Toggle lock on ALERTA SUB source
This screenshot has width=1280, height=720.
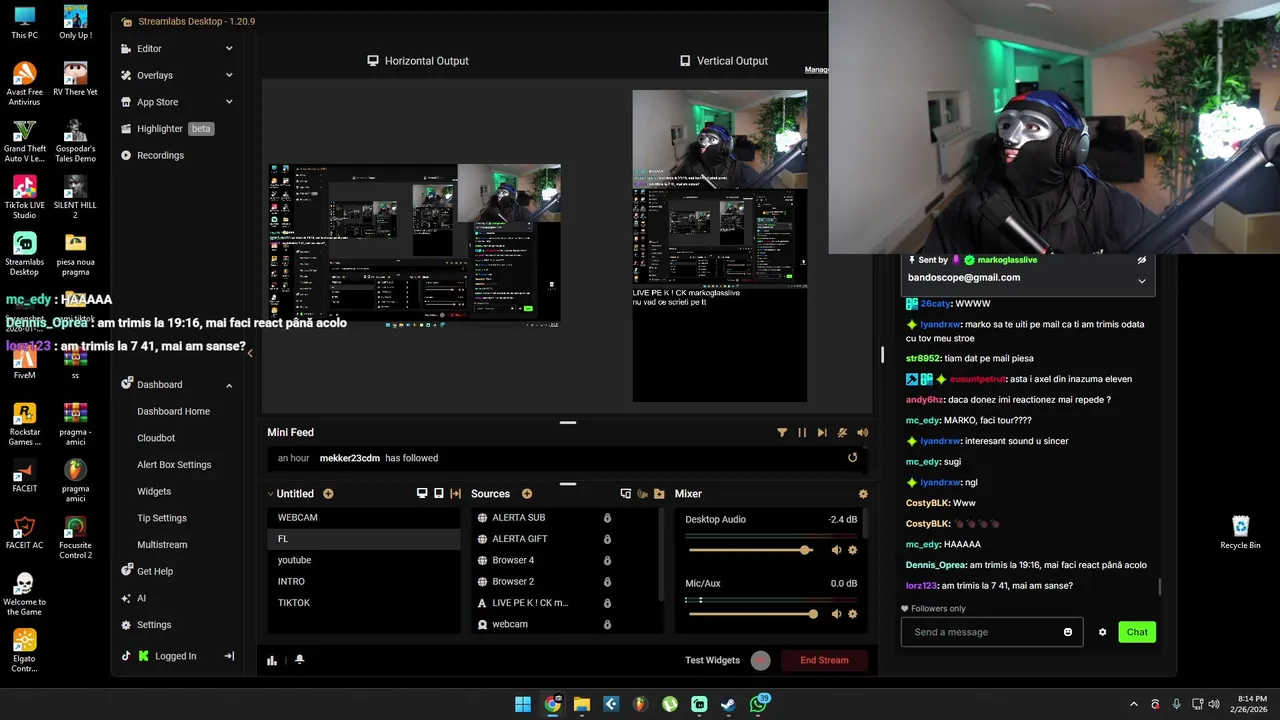pyautogui.click(x=607, y=518)
